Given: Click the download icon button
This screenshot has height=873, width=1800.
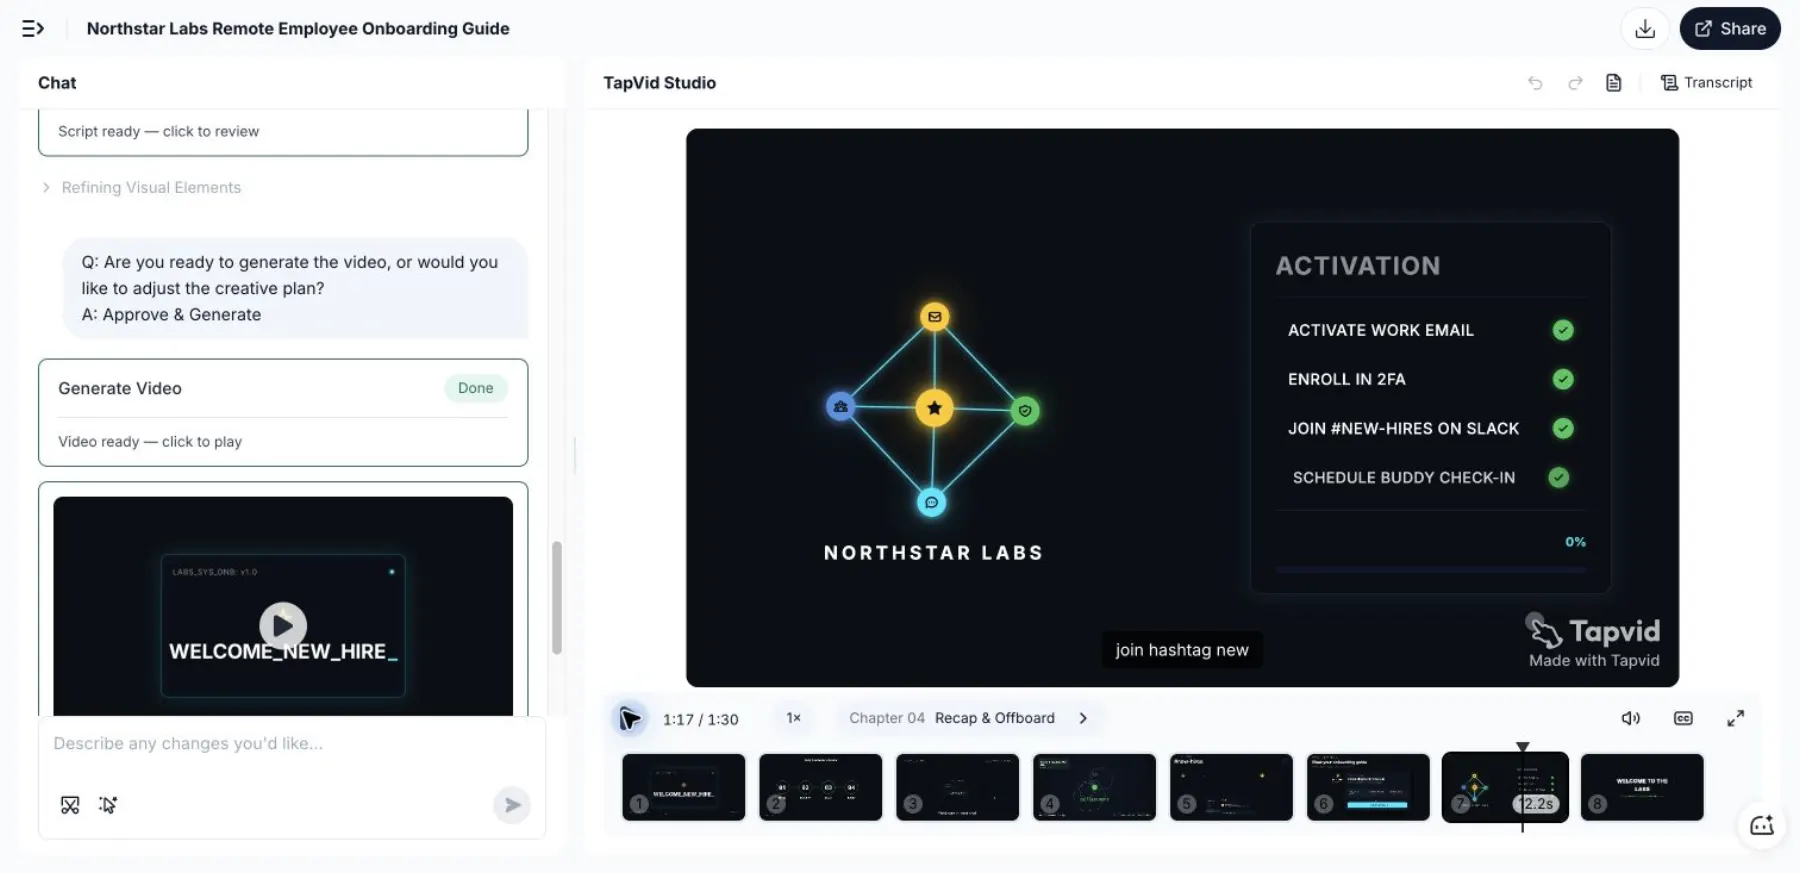Looking at the screenshot, I should [x=1645, y=28].
